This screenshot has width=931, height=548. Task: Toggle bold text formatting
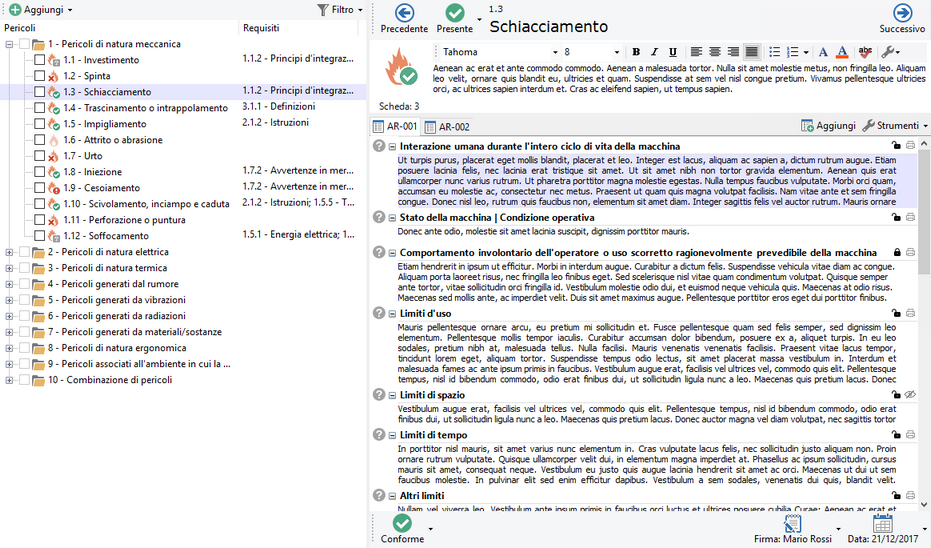[636, 52]
